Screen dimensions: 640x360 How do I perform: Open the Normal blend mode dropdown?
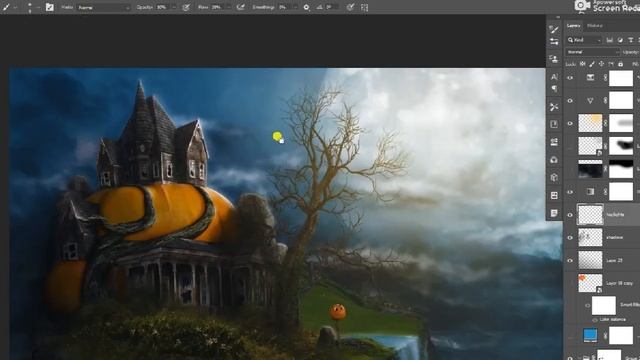pos(593,52)
